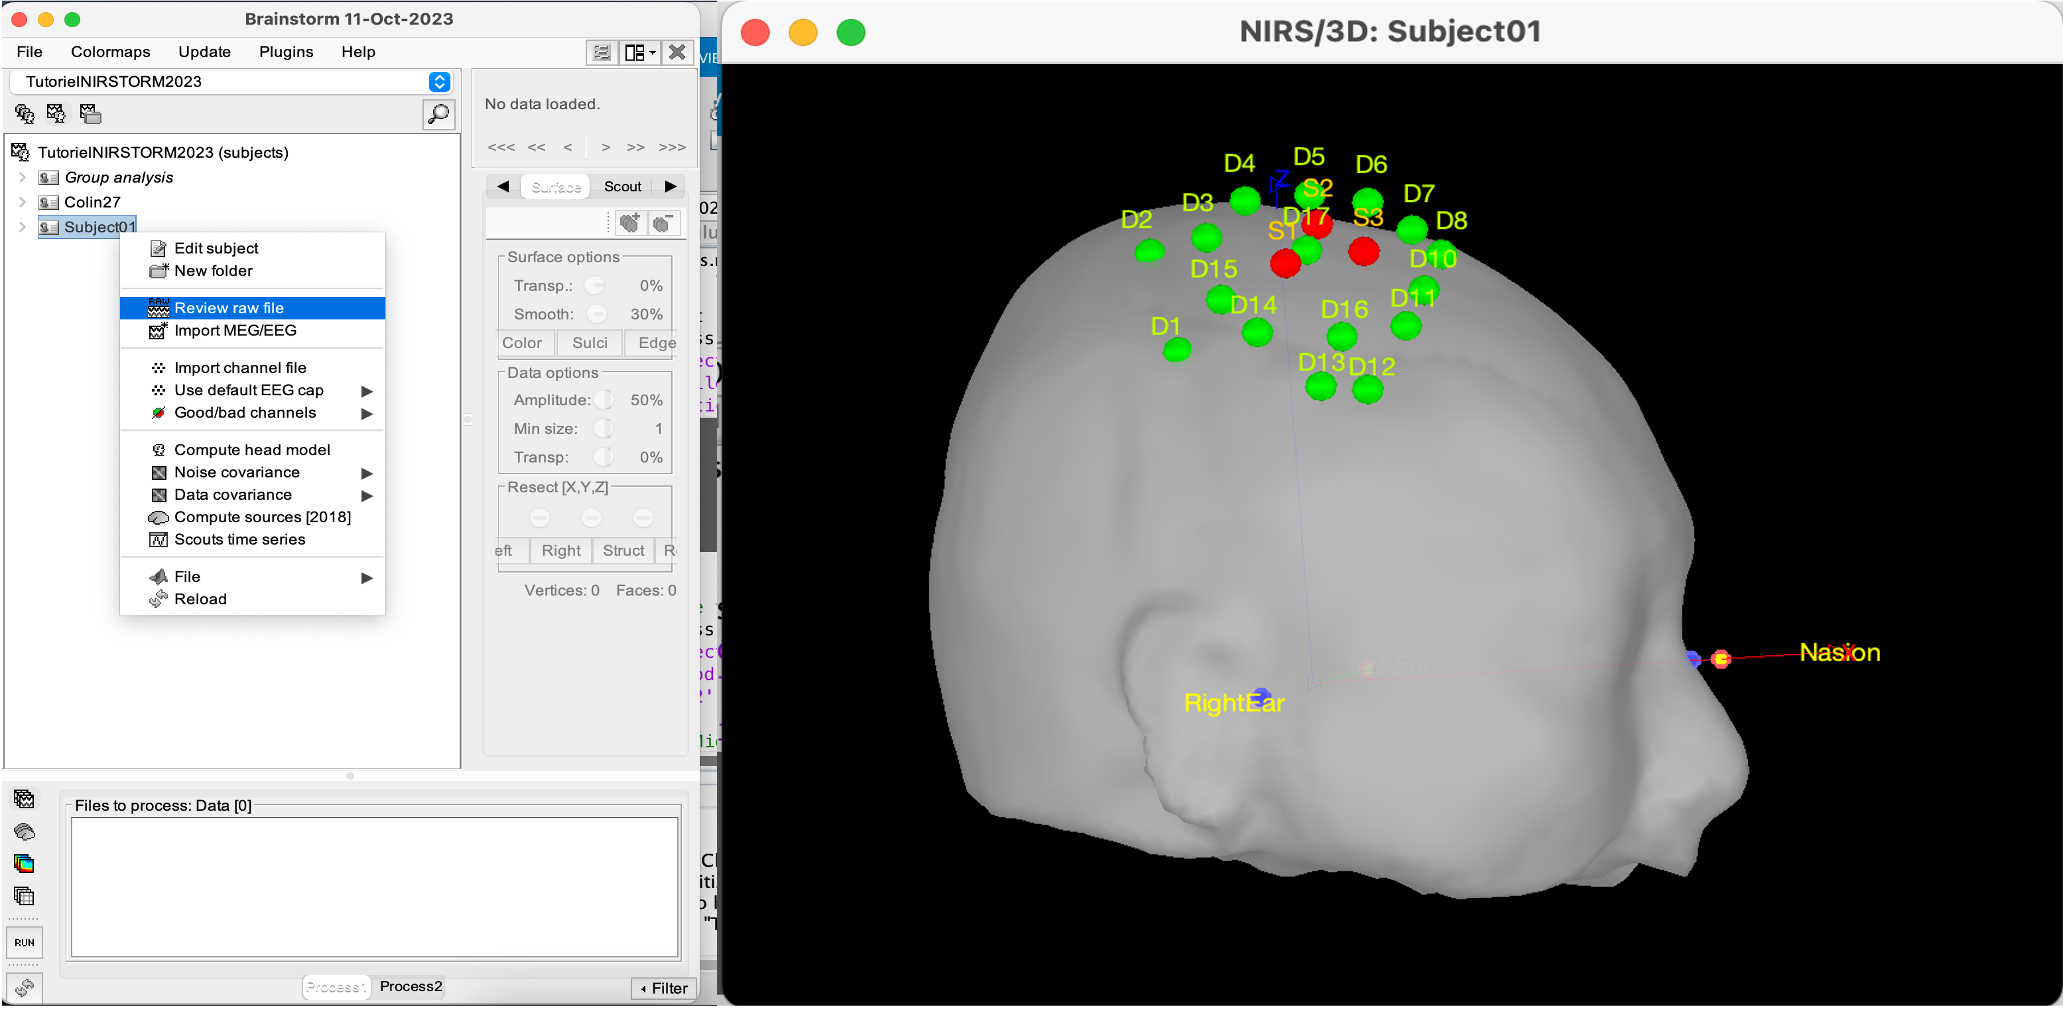Select the time-frequency process icon
This screenshot has height=1012, width=2071.
pos(25,864)
